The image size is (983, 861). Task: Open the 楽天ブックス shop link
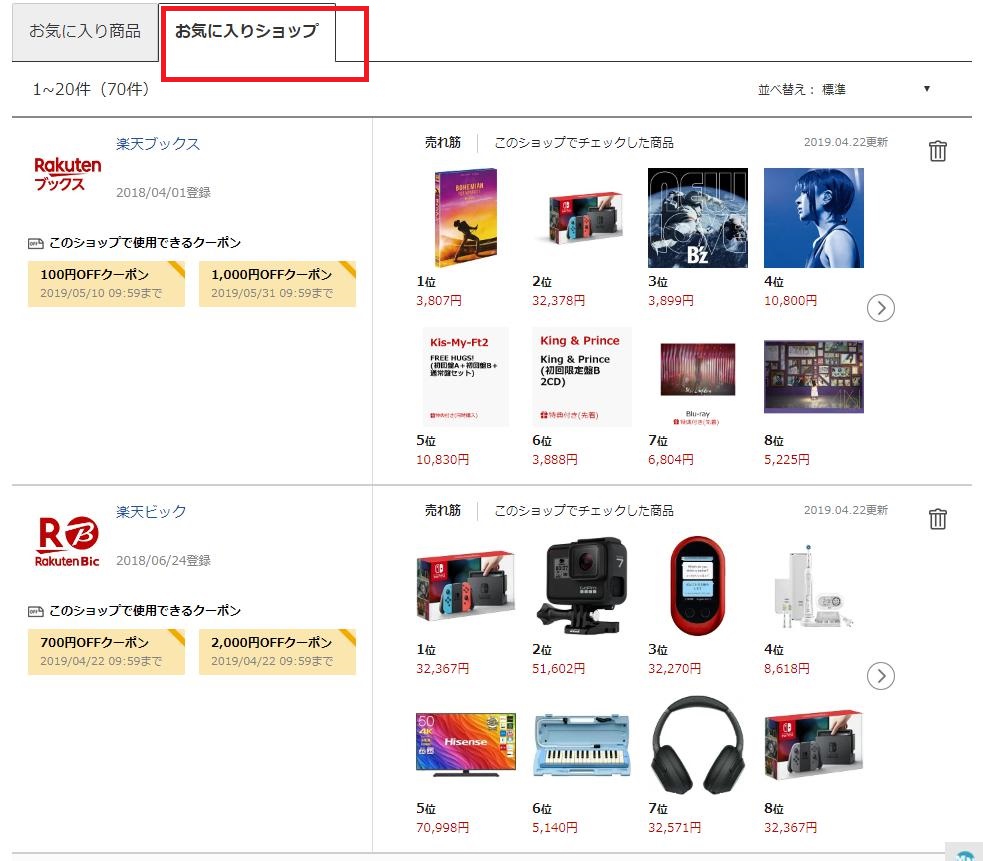(158, 144)
